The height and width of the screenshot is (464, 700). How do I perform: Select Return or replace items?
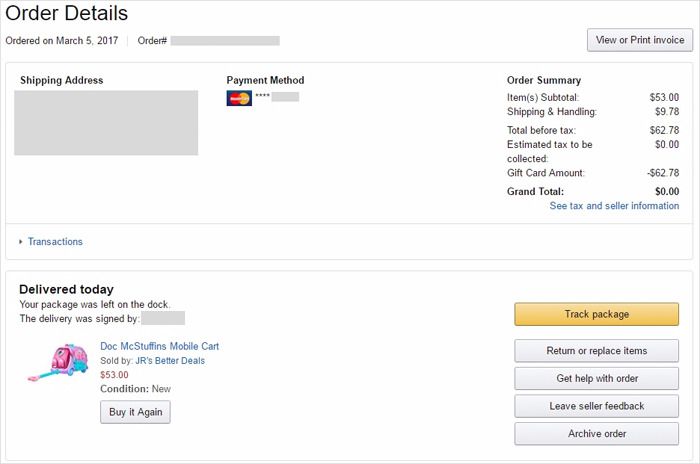(596, 351)
